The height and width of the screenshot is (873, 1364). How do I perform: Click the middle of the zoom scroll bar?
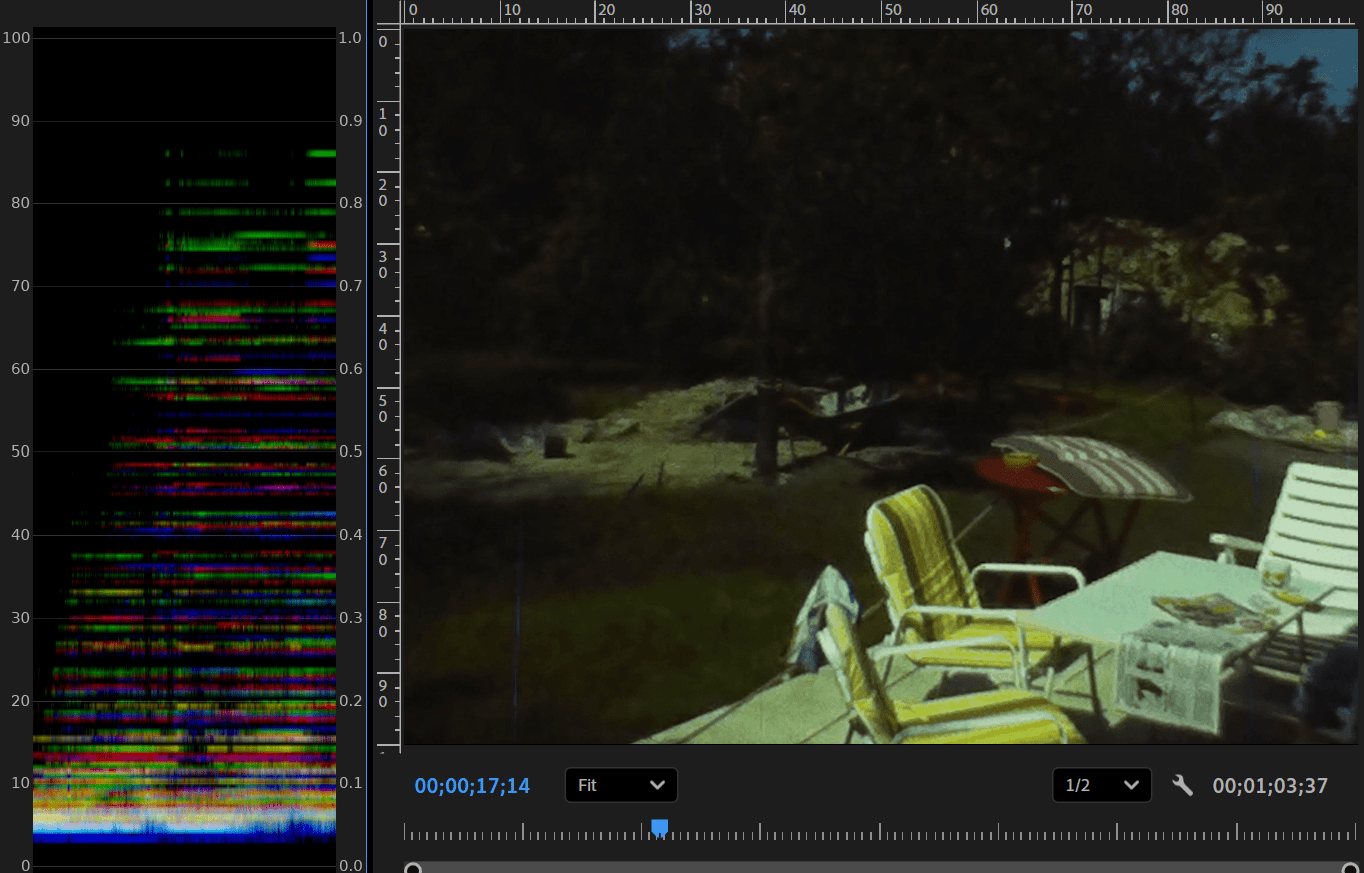pyautogui.click(x=880, y=868)
